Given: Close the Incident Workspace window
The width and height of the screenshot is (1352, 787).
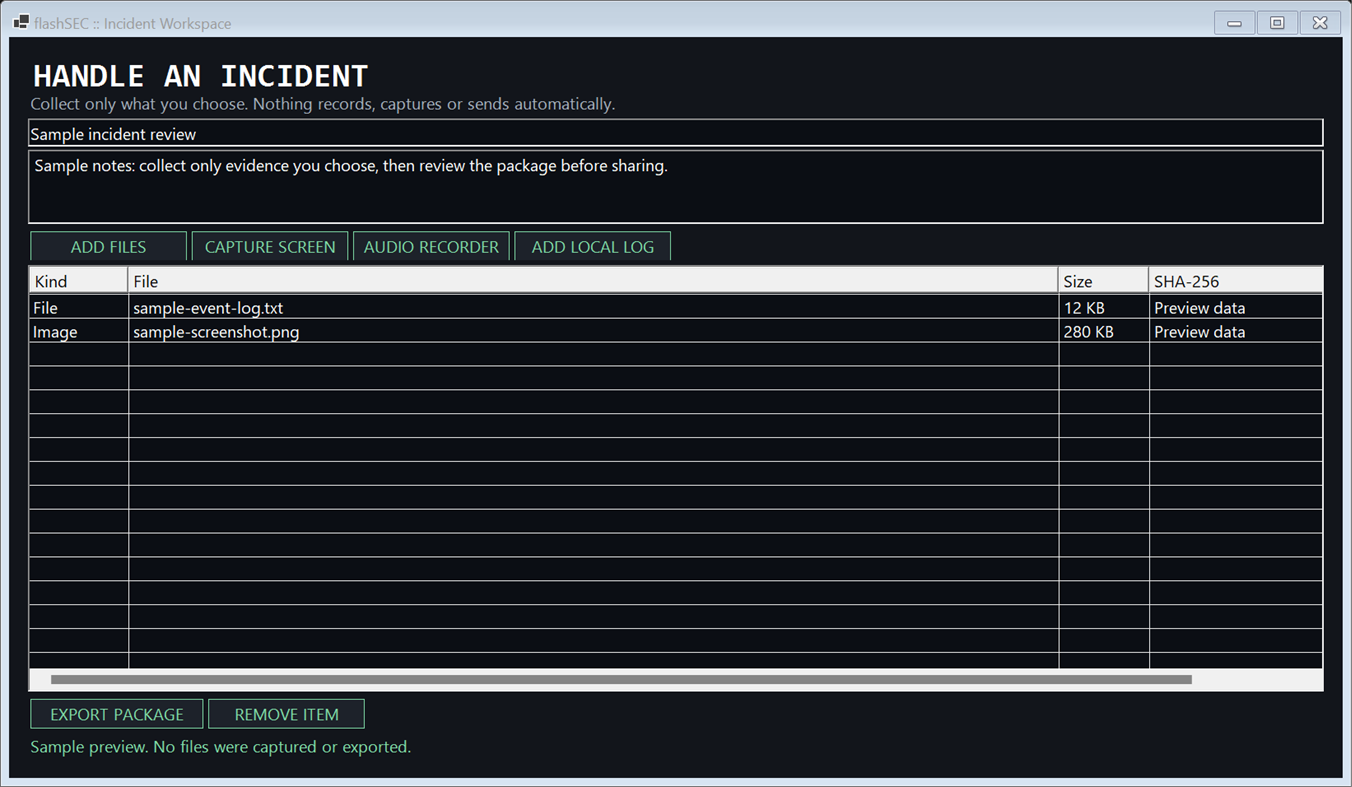Looking at the screenshot, I should pyautogui.click(x=1320, y=23).
